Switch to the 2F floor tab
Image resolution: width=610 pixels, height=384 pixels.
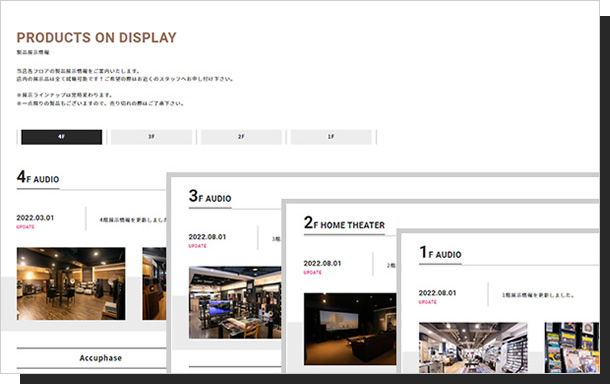(241, 137)
